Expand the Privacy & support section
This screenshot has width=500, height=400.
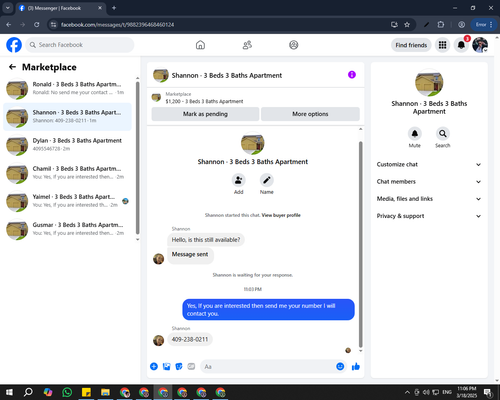(x=429, y=216)
